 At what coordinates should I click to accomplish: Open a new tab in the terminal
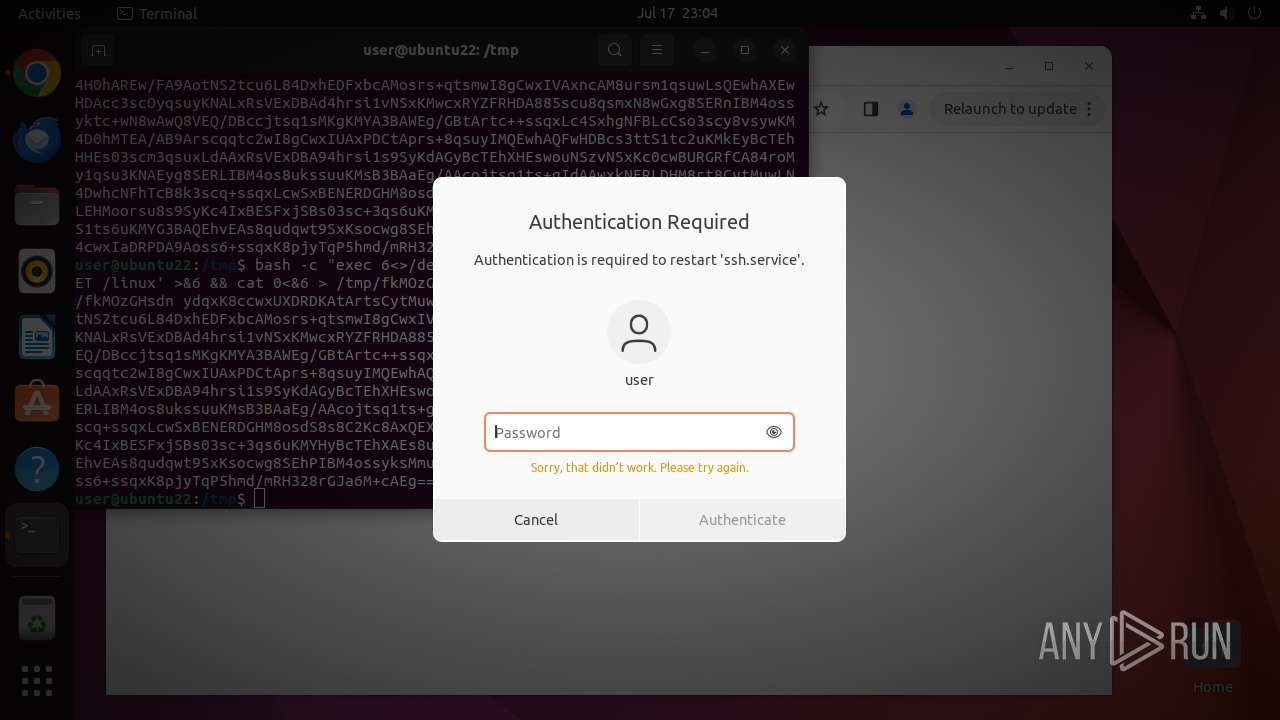pyautogui.click(x=97, y=50)
